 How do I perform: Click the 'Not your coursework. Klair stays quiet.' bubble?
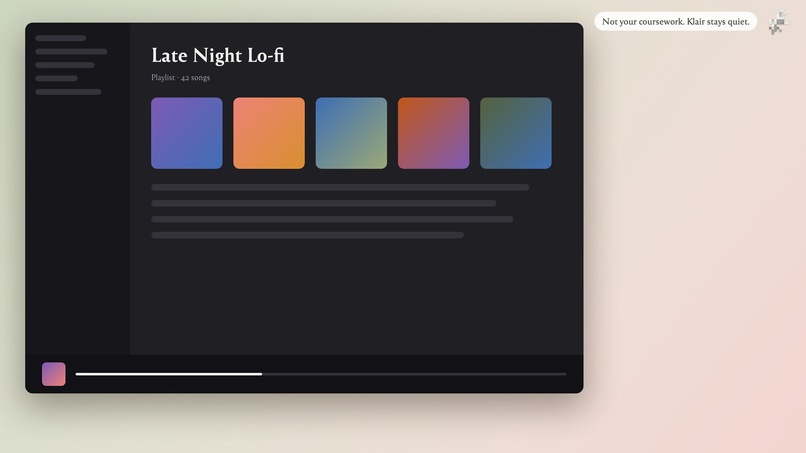coord(675,22)
